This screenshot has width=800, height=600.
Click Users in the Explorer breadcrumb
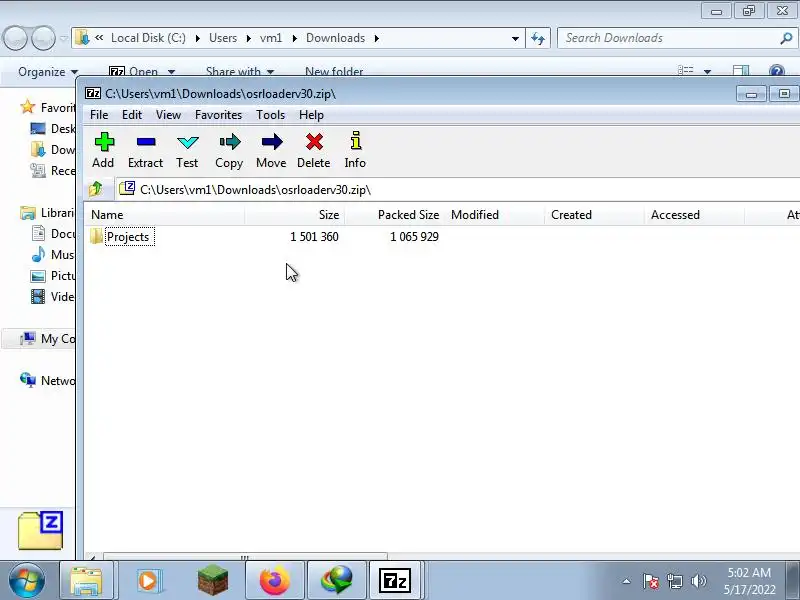(x=223, y=38)
